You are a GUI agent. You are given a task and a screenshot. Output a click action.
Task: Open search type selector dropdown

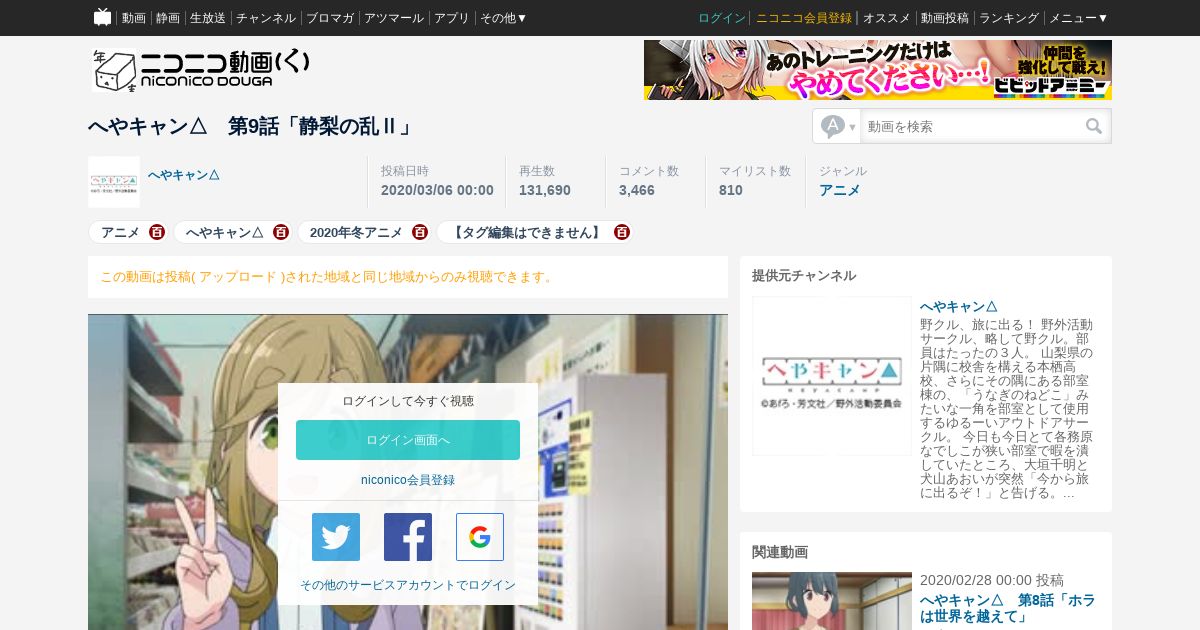coord(838,127)
